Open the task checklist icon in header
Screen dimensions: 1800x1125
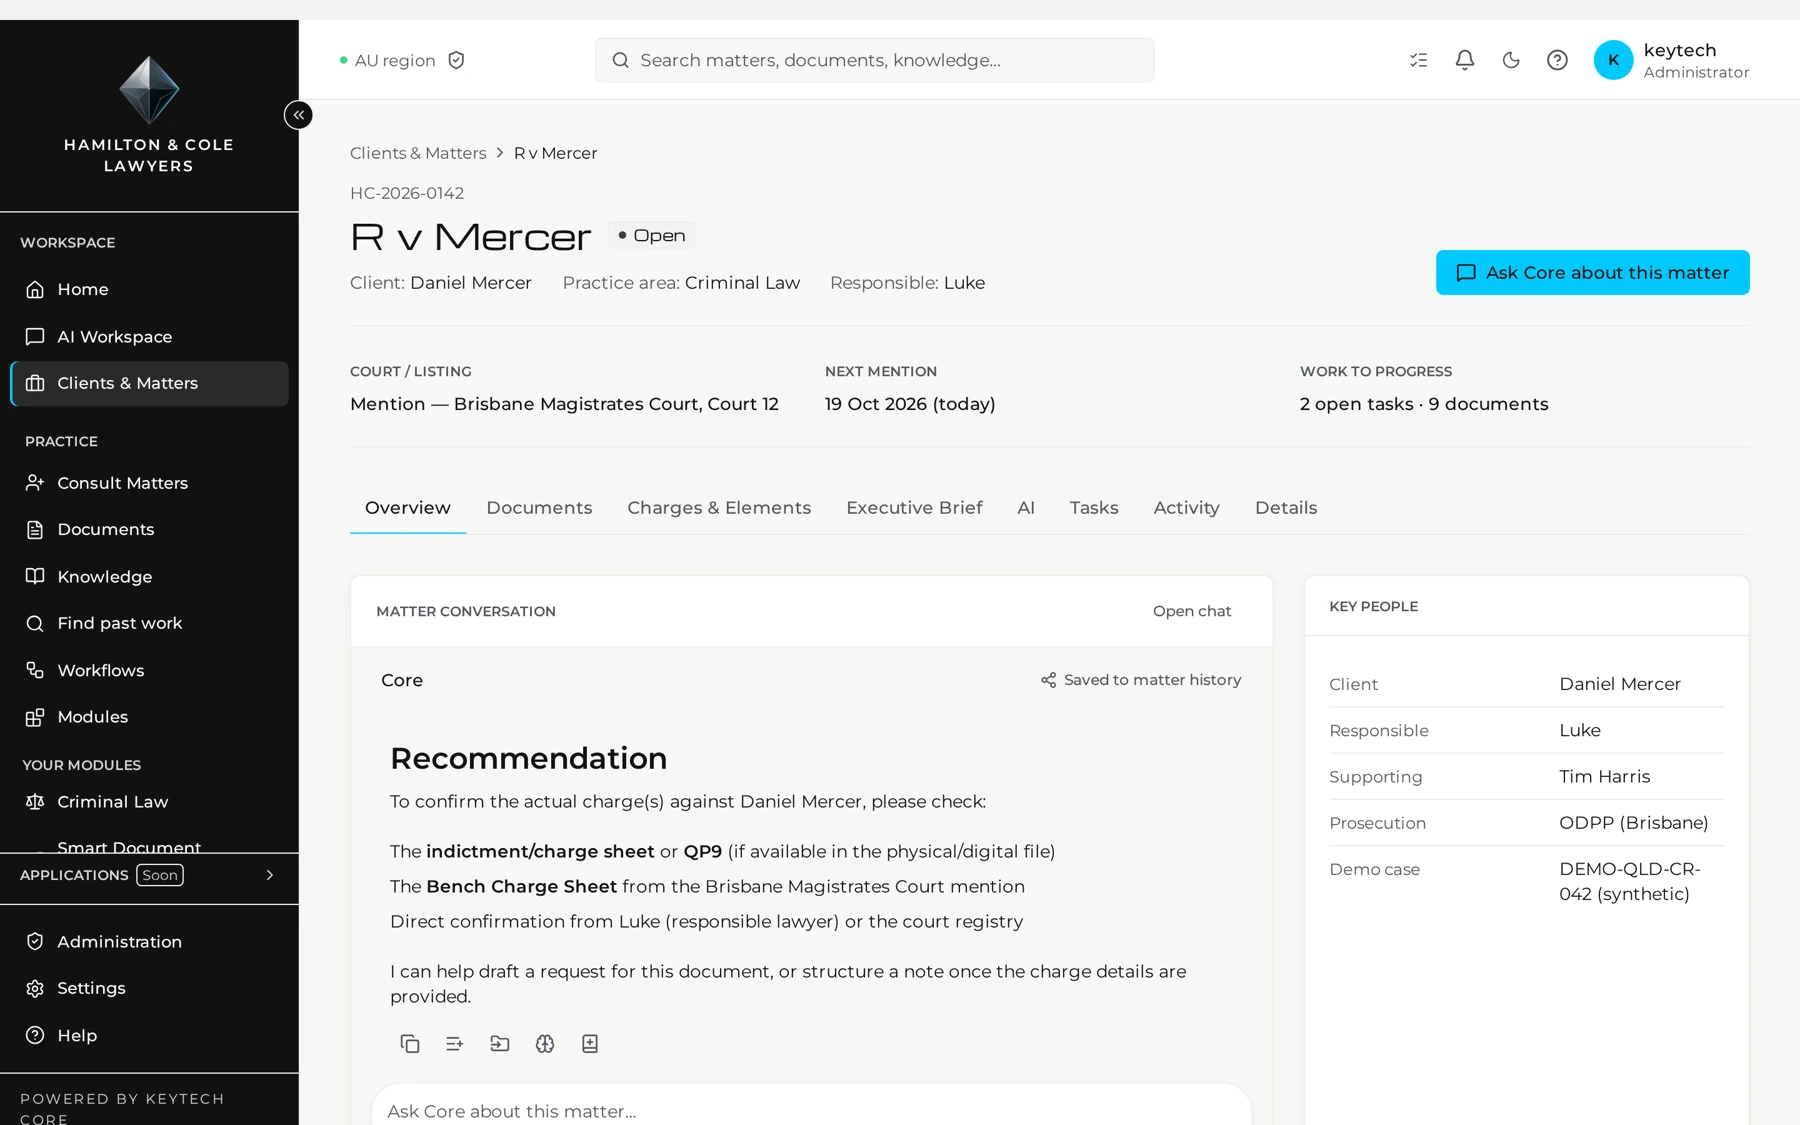1418,60
